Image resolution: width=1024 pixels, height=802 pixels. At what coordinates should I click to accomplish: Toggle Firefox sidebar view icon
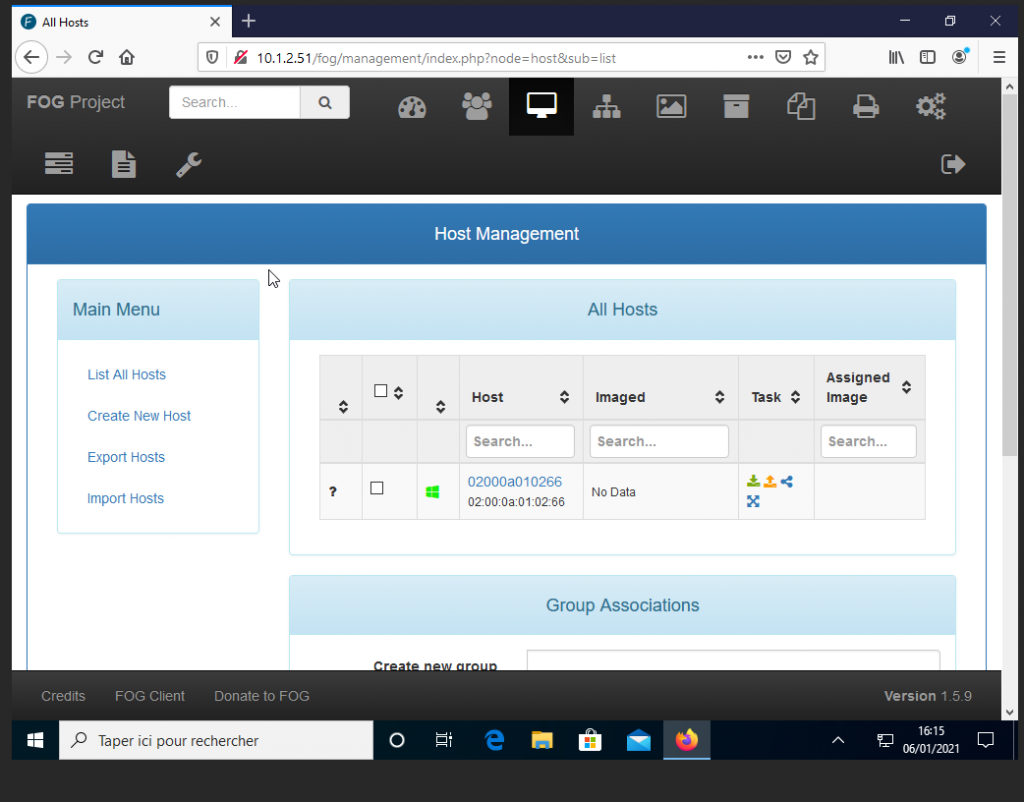[x=927, y=57]
